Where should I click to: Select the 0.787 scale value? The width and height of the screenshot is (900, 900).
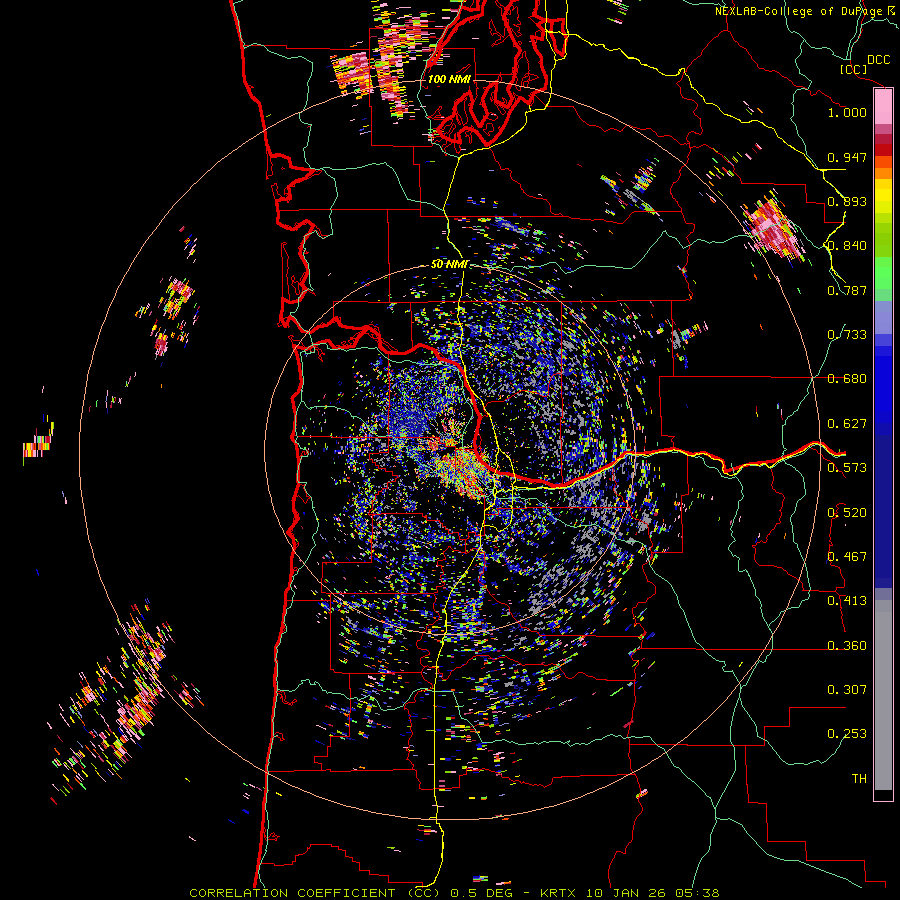pos(847,290)
